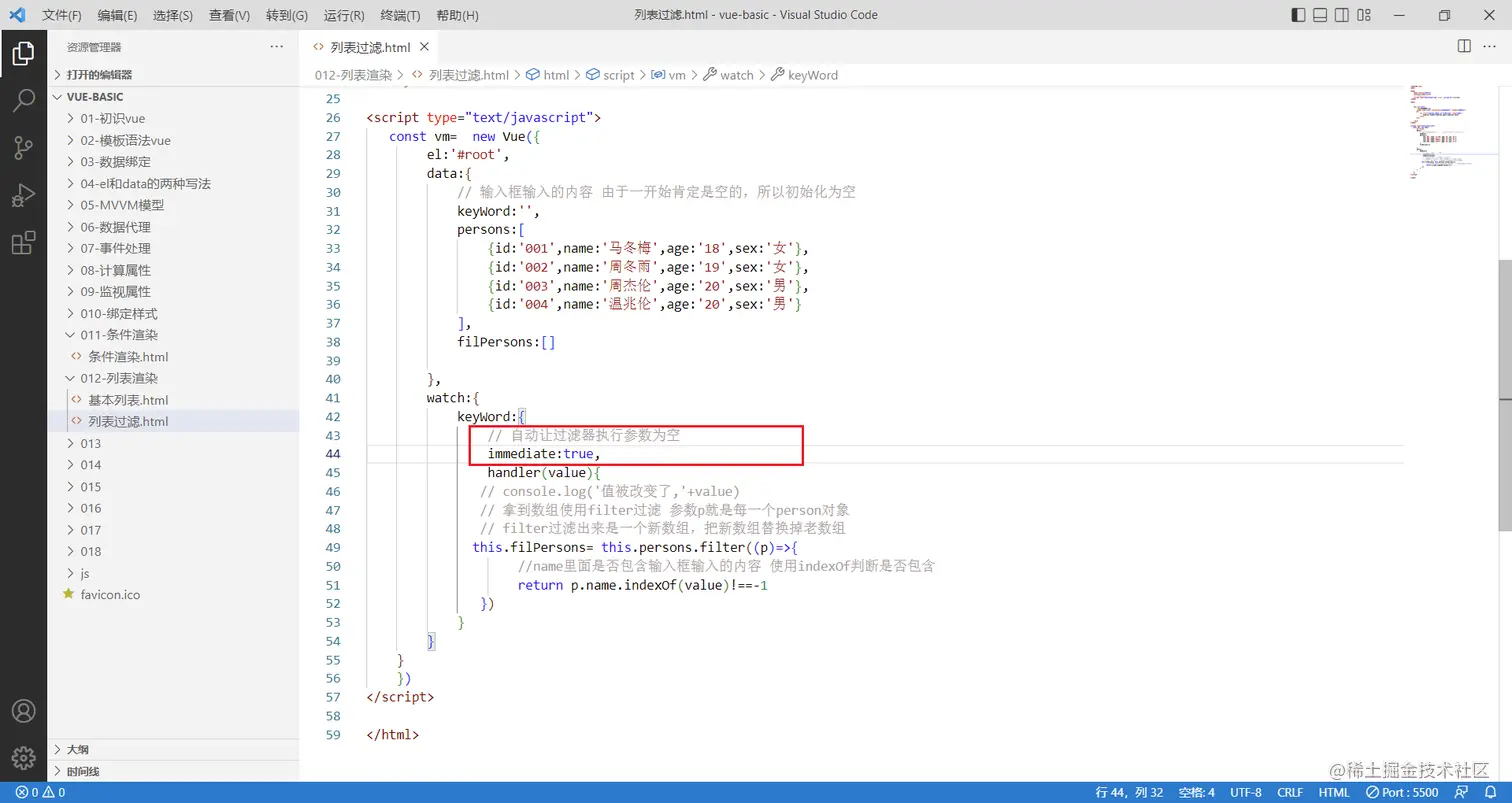The image size is (1512, 803).
Task: Expand the 03-数据绑定 folder
Action: tap(173, 162)
